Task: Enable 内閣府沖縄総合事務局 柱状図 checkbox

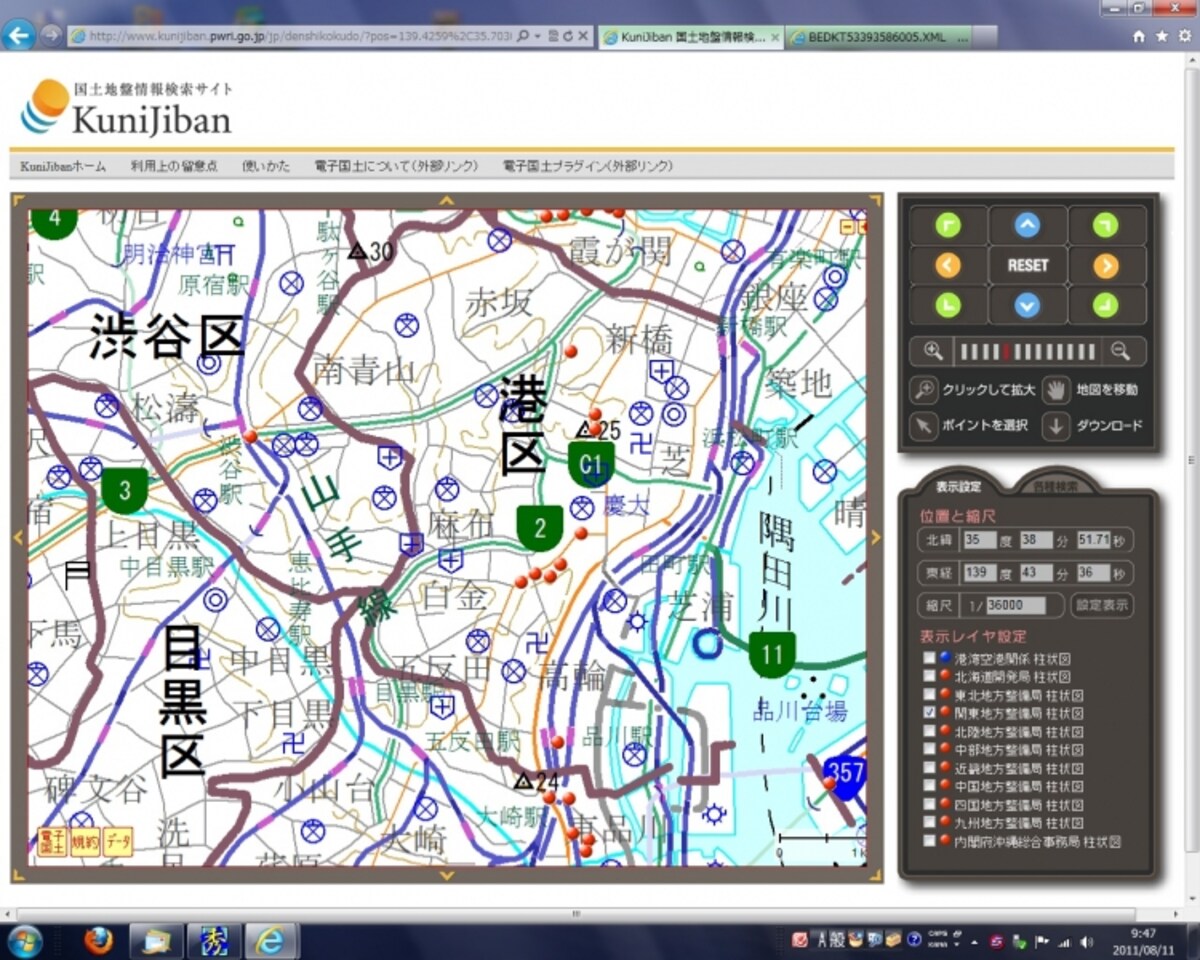Action: [930, 841]
